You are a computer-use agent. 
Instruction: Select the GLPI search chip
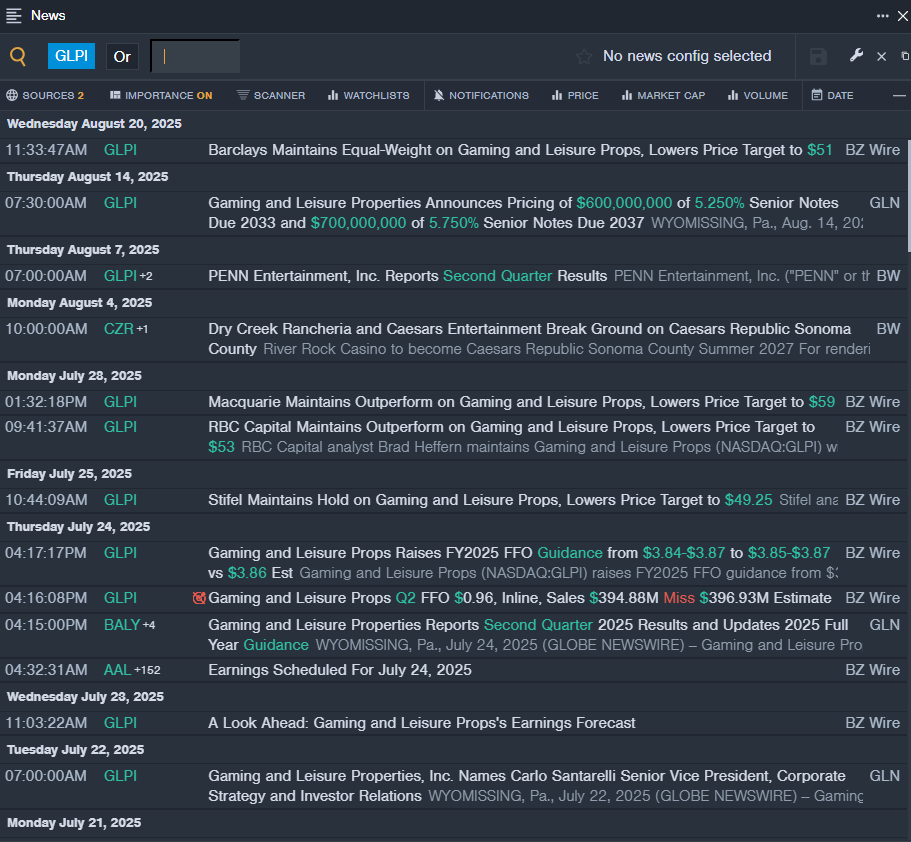point(71,56)
